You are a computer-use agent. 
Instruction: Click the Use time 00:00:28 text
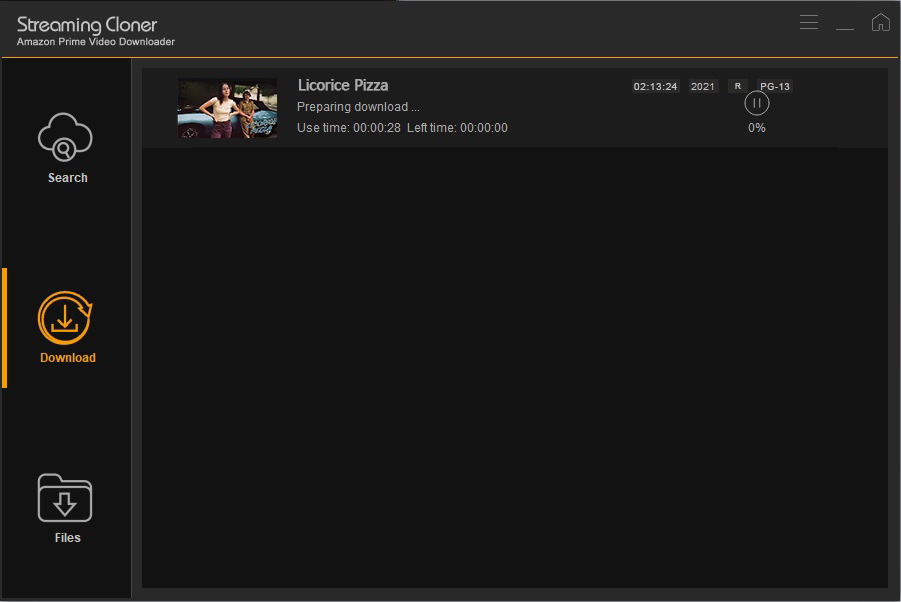pyautogui.click(x=349, y=128)
